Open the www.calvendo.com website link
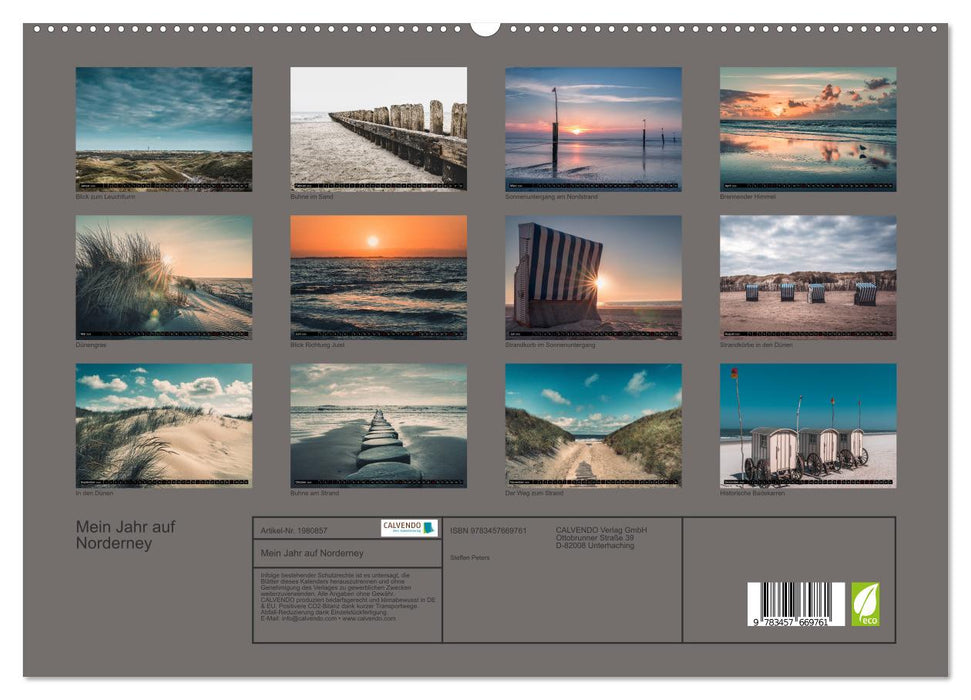 coord(368,618)
